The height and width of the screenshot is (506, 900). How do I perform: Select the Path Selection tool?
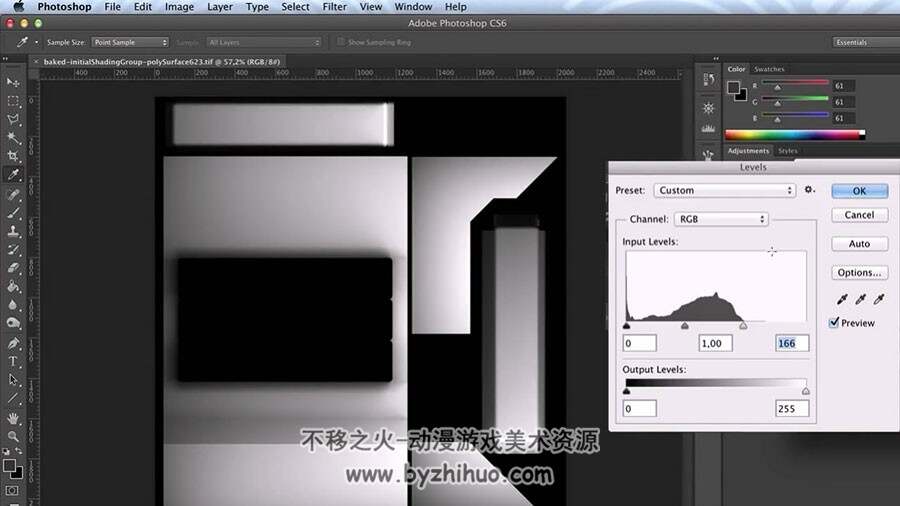(13, 380)
